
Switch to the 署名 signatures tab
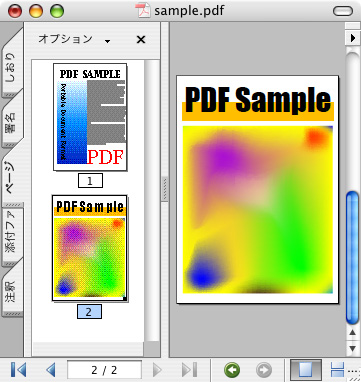(x=13, y=124)
